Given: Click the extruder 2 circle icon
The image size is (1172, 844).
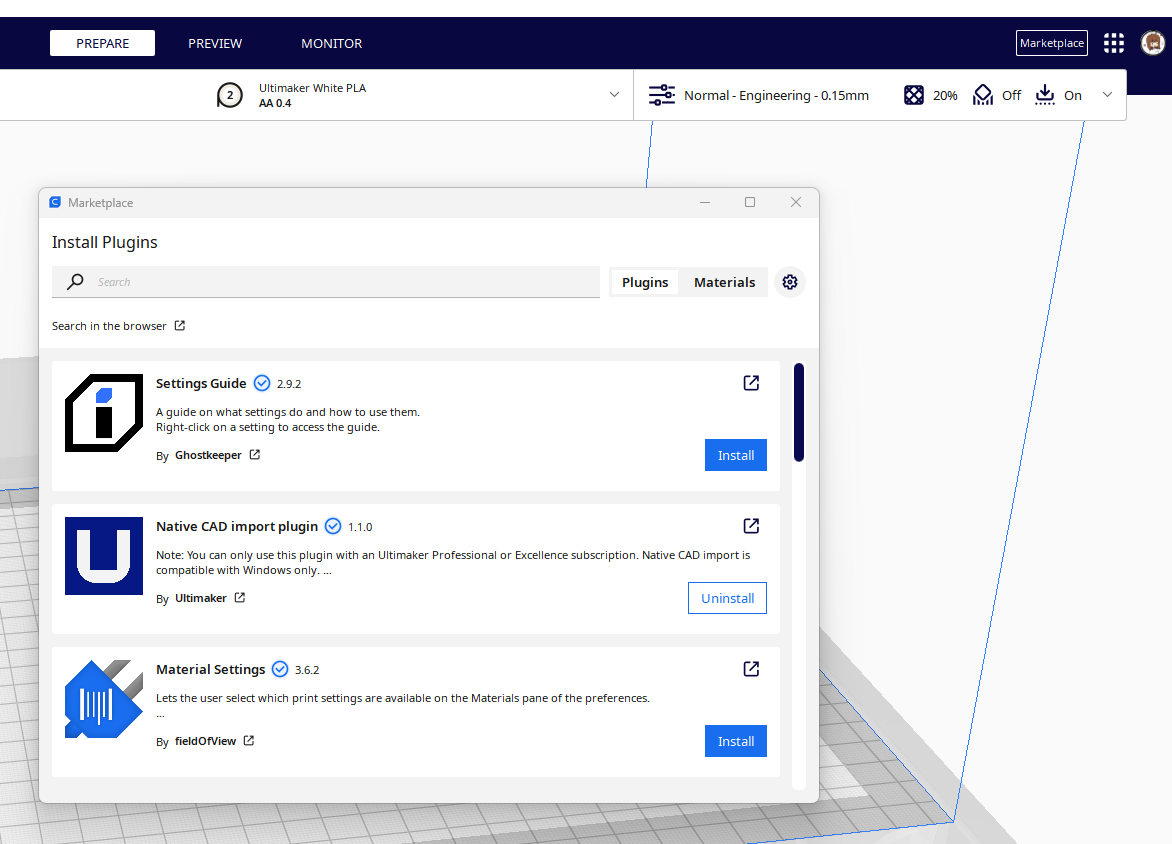Looking at the screenshot, I should coord(229,96).
